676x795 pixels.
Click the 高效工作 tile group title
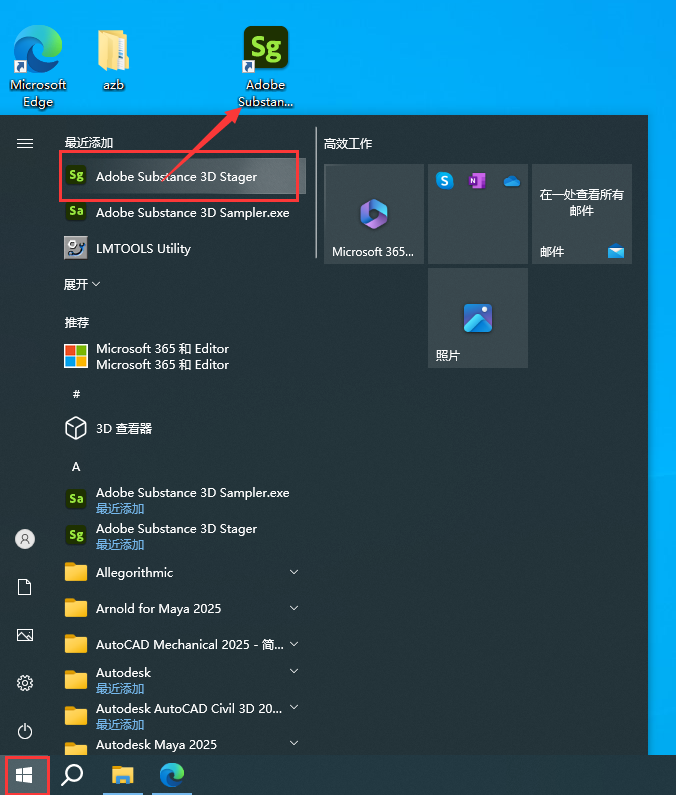(348, 143)
